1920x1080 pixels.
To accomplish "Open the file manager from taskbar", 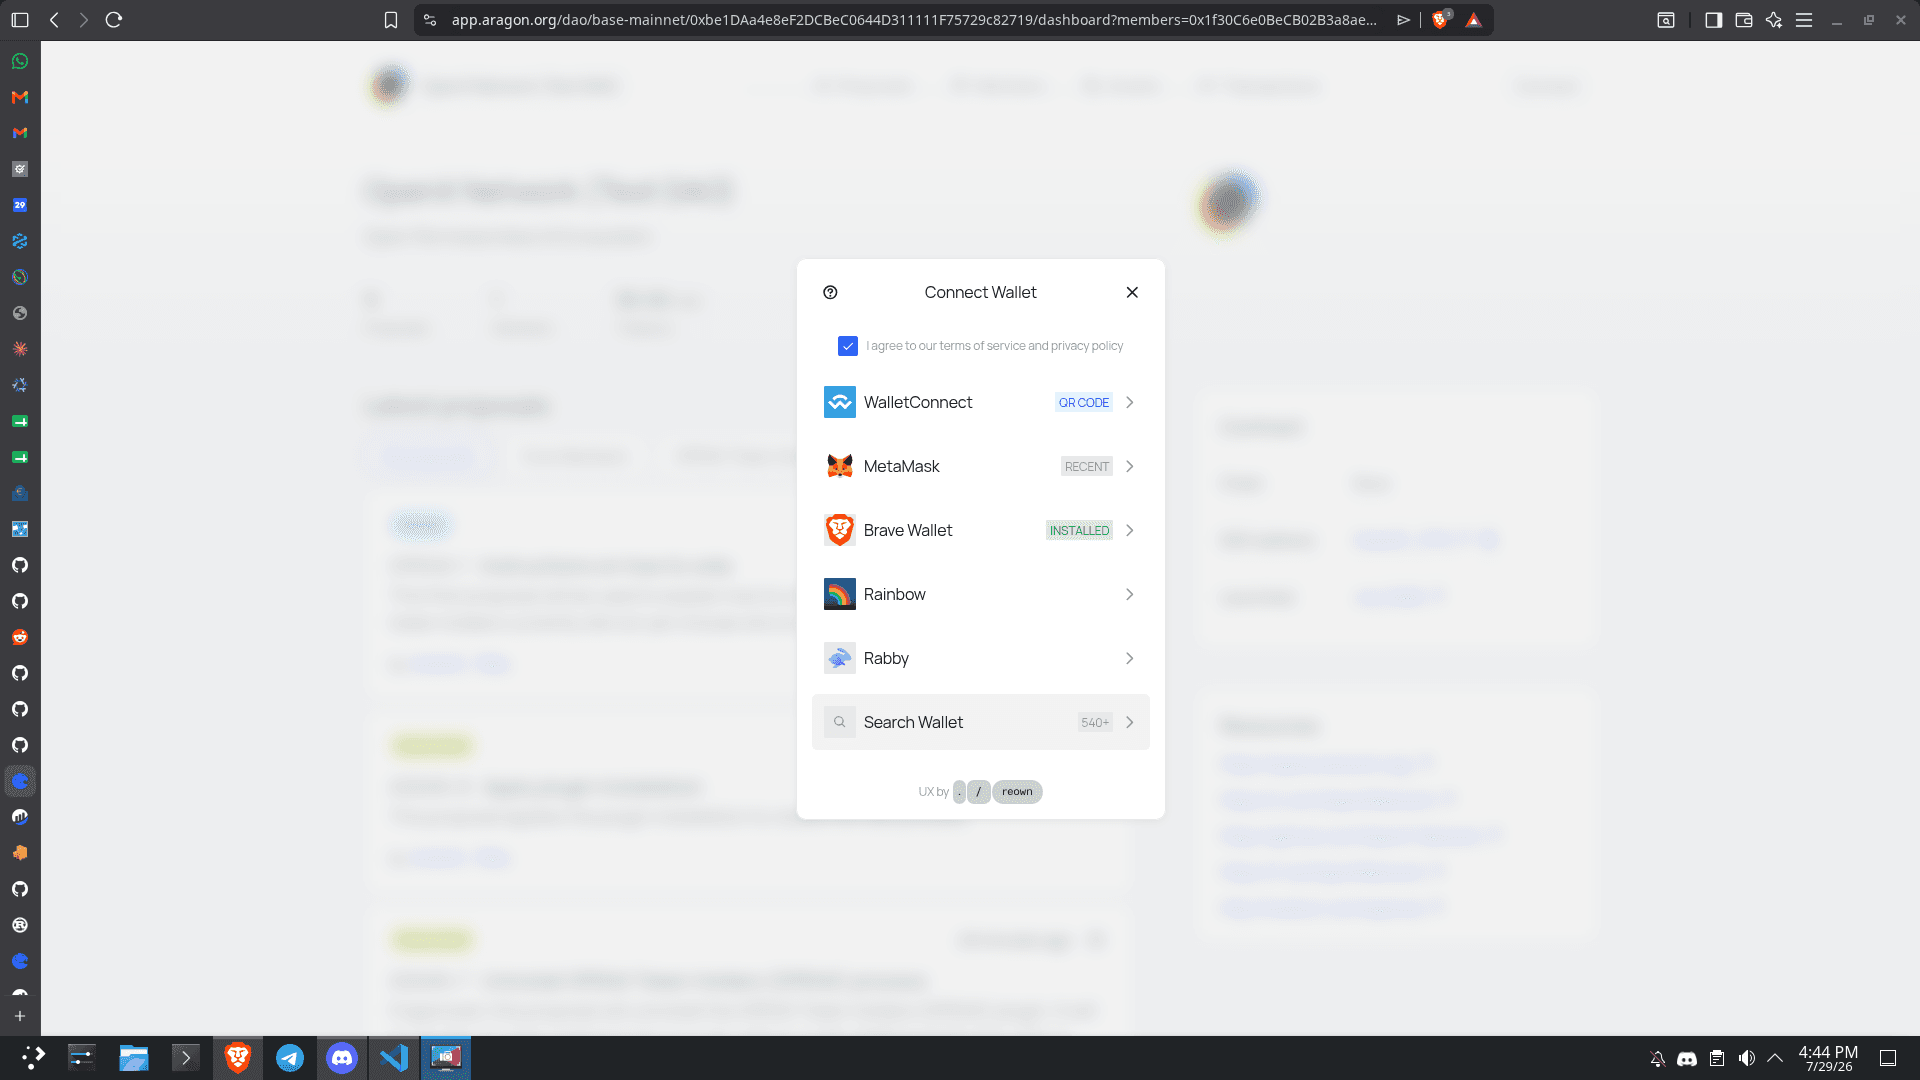I will coord(134,1058).
